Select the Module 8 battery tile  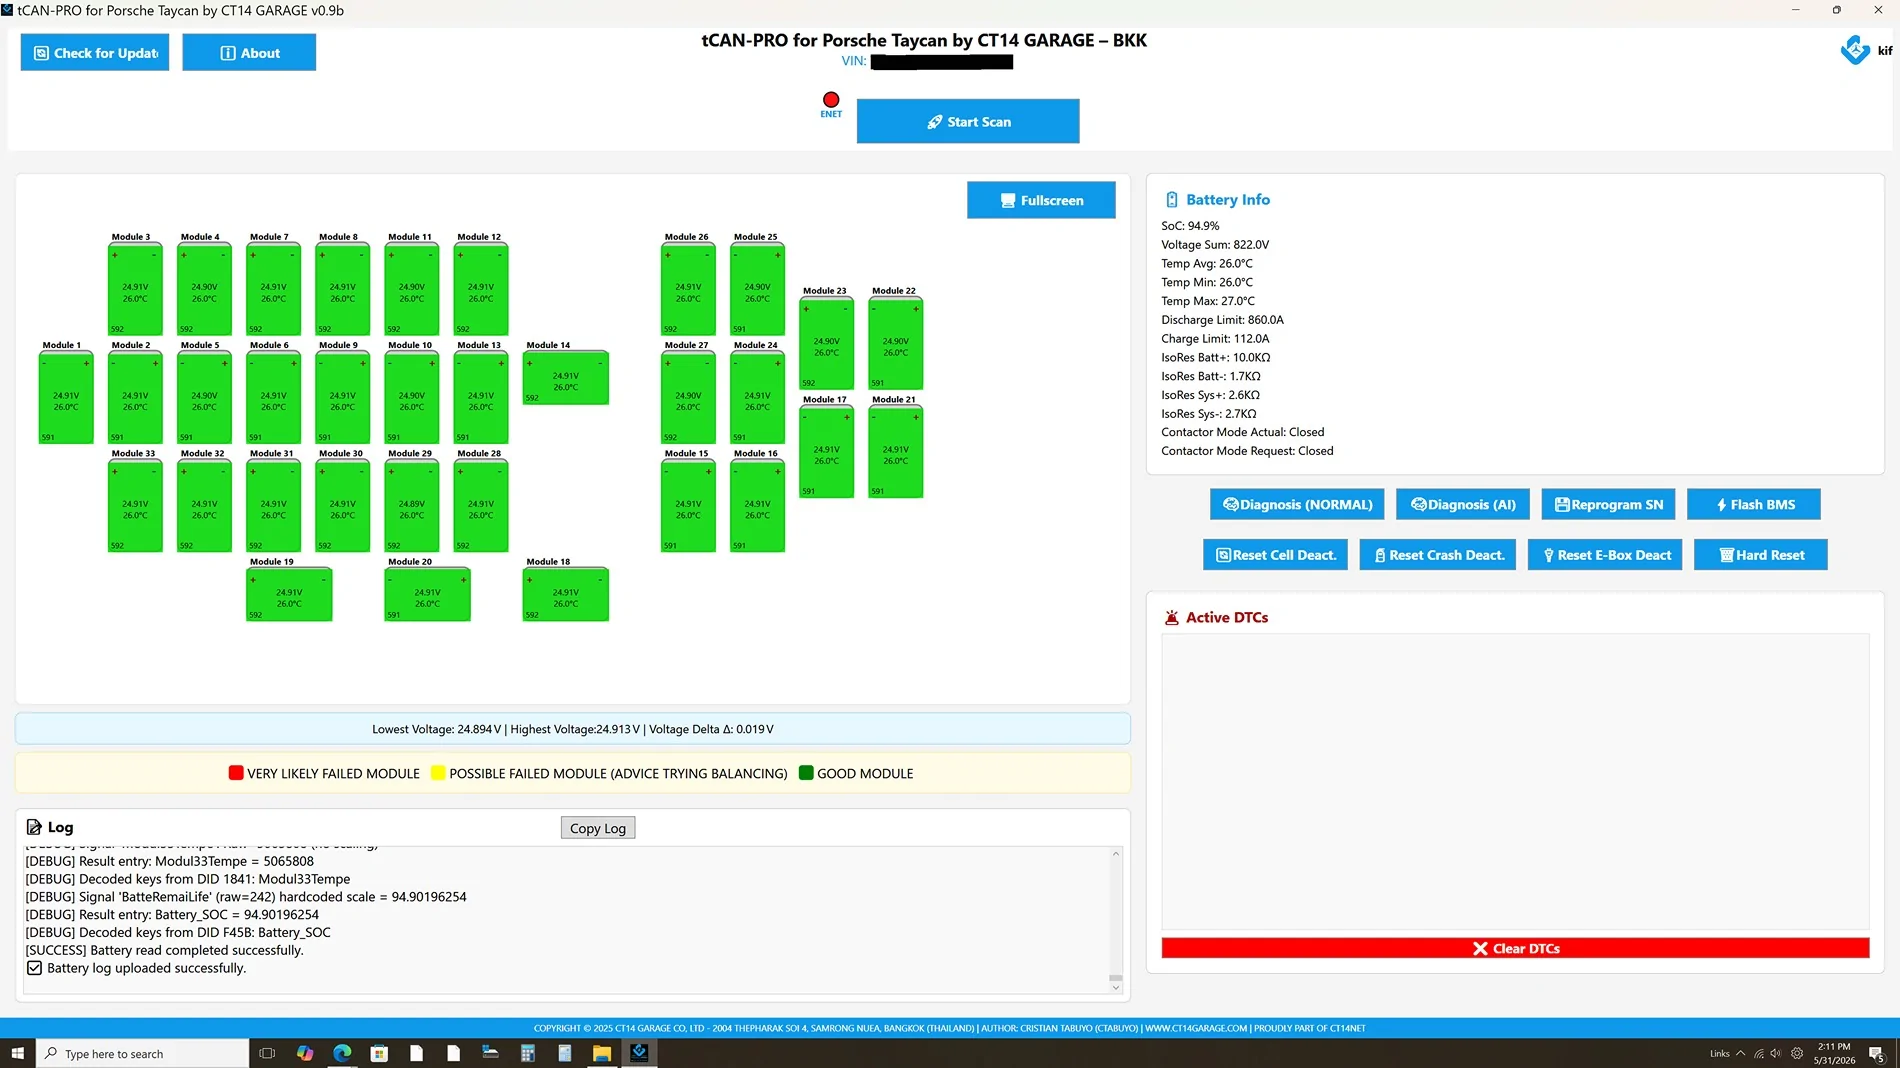click(342, 289)
